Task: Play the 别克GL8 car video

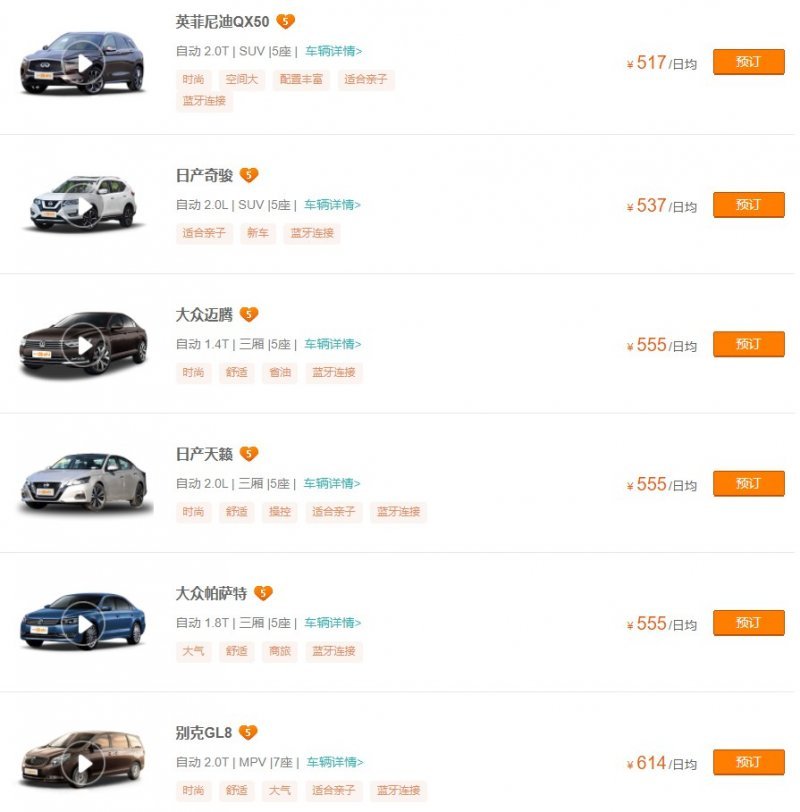Action: click(x=84, y=764)
